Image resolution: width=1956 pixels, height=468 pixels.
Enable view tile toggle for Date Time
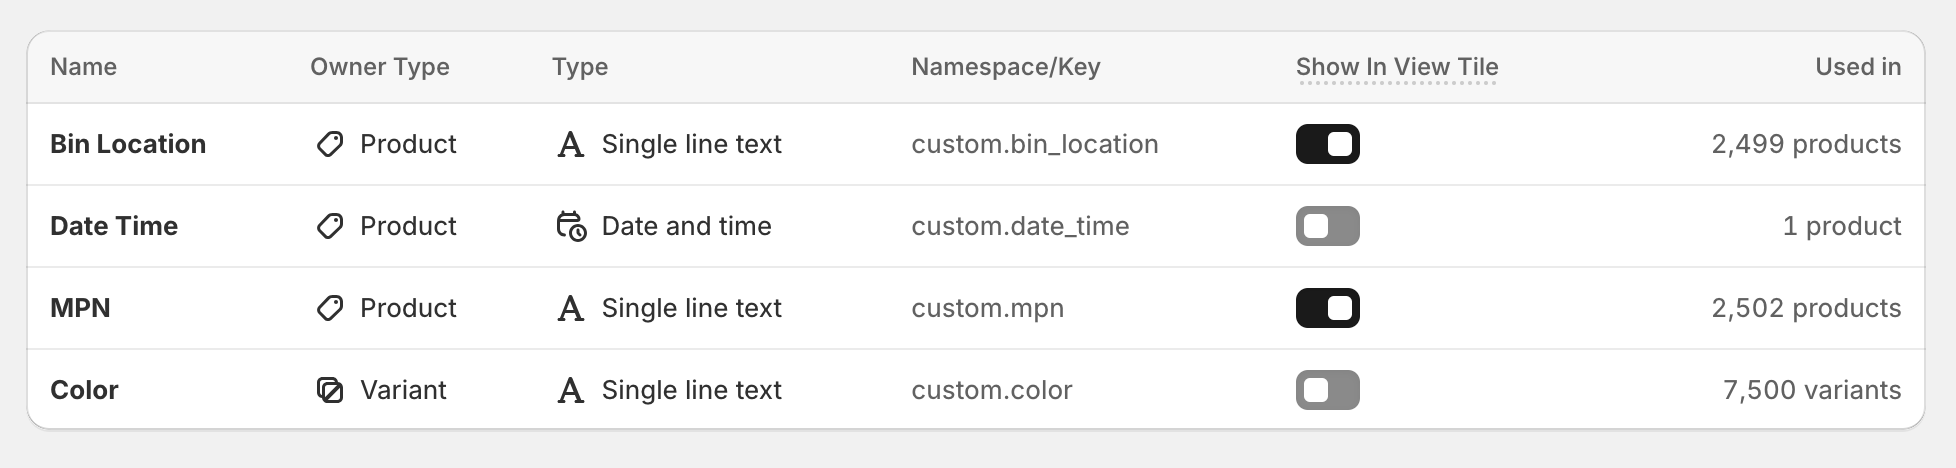click(x=1327, y=226)
